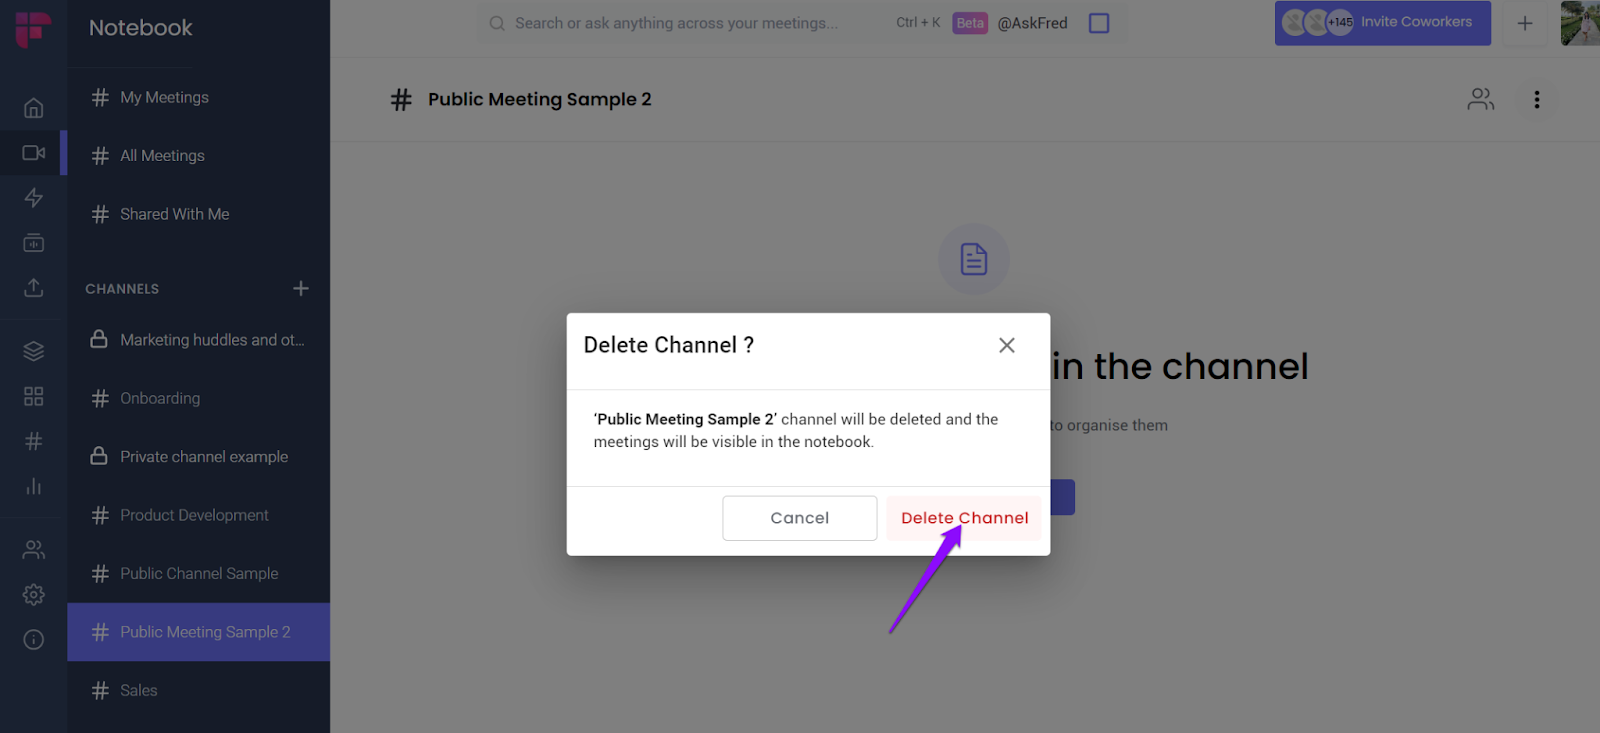The height and width of the screenshot is (733, 1600).
Task: Select Public Meeting Sample 2 channel
Action: [x=198, y=632]
